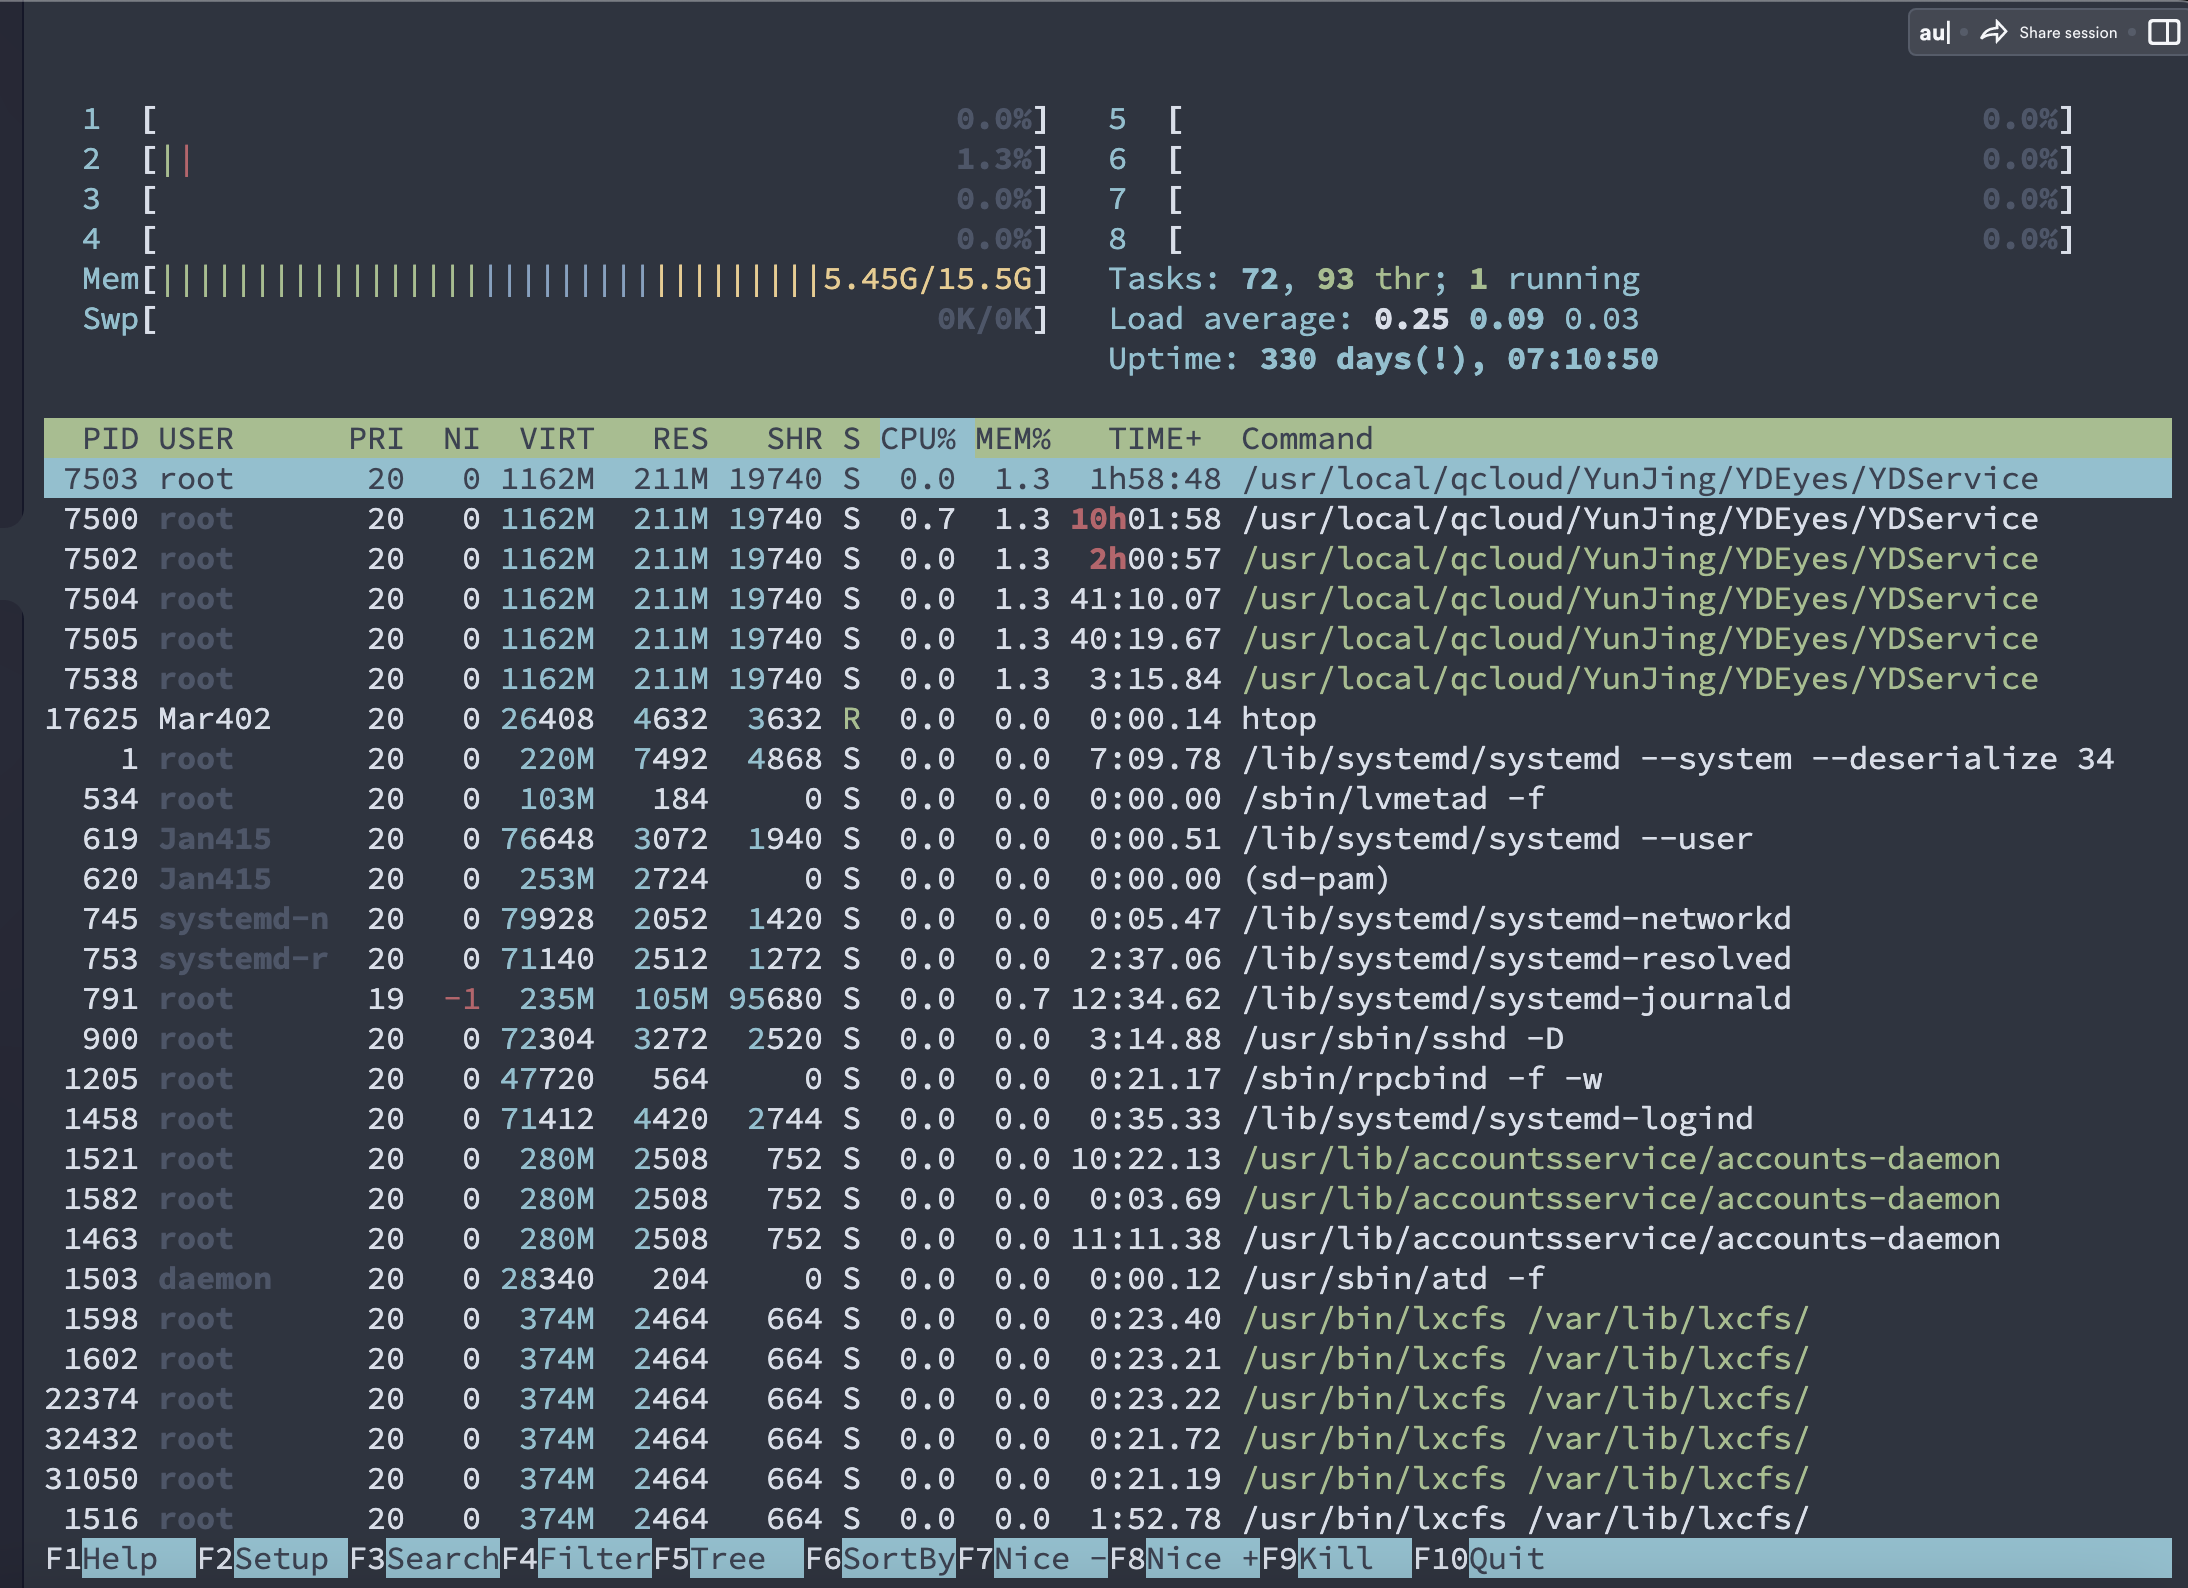The width and height of the screenshot is (2188, 1588).
Task: Select the /sbin/rpcbind -f -w process
Action: coord(1108,1078)
